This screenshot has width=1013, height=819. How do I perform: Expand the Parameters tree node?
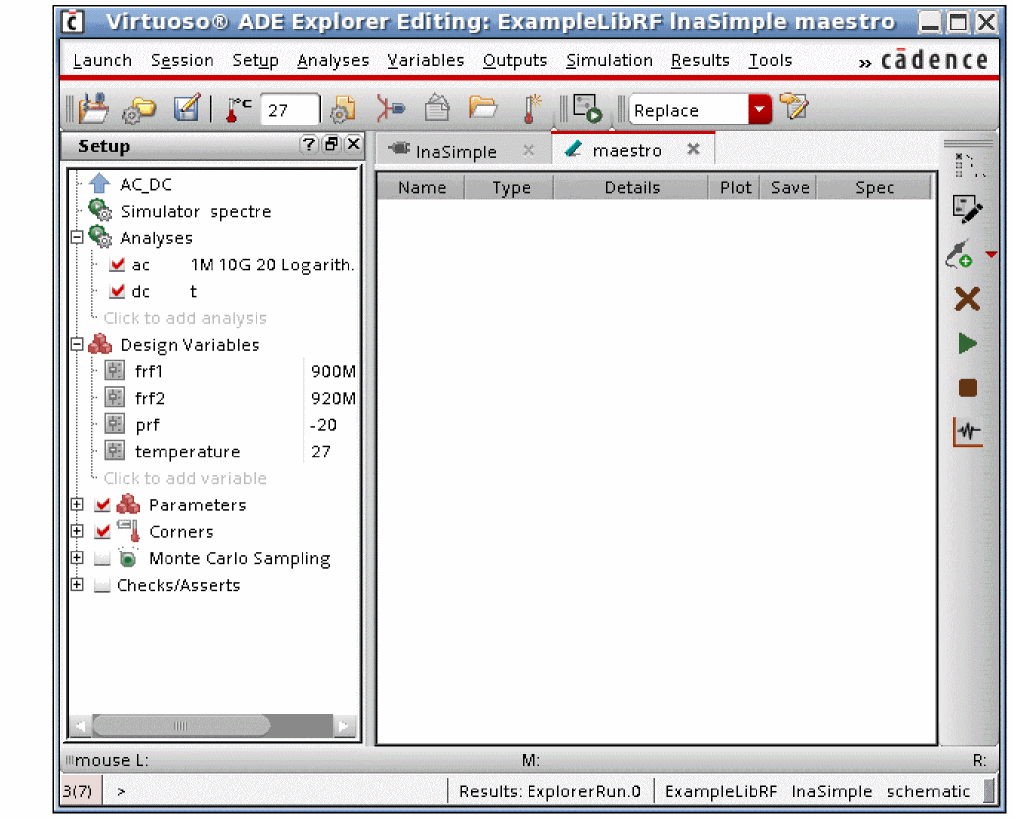point(77,505)
